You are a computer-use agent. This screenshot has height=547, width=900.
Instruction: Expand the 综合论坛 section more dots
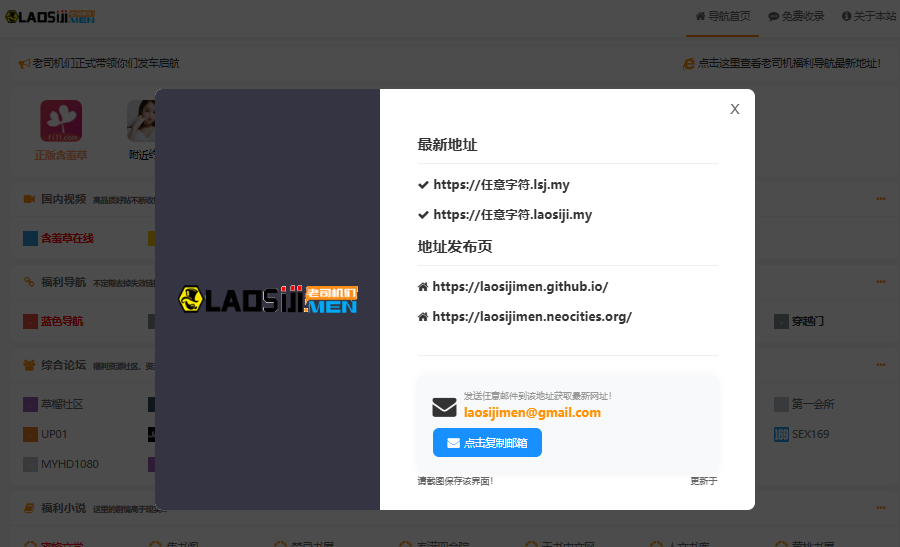pyautogui.click(x=881, y=365)
